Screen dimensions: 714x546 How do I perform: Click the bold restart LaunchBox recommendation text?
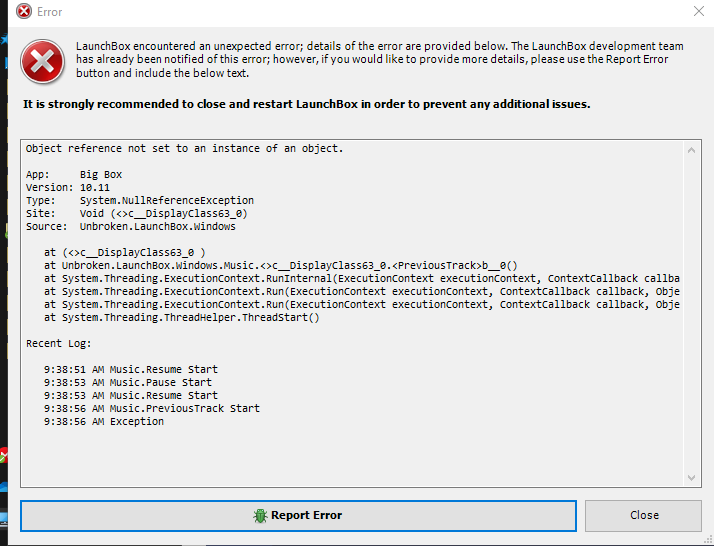(x=306, y=104)
